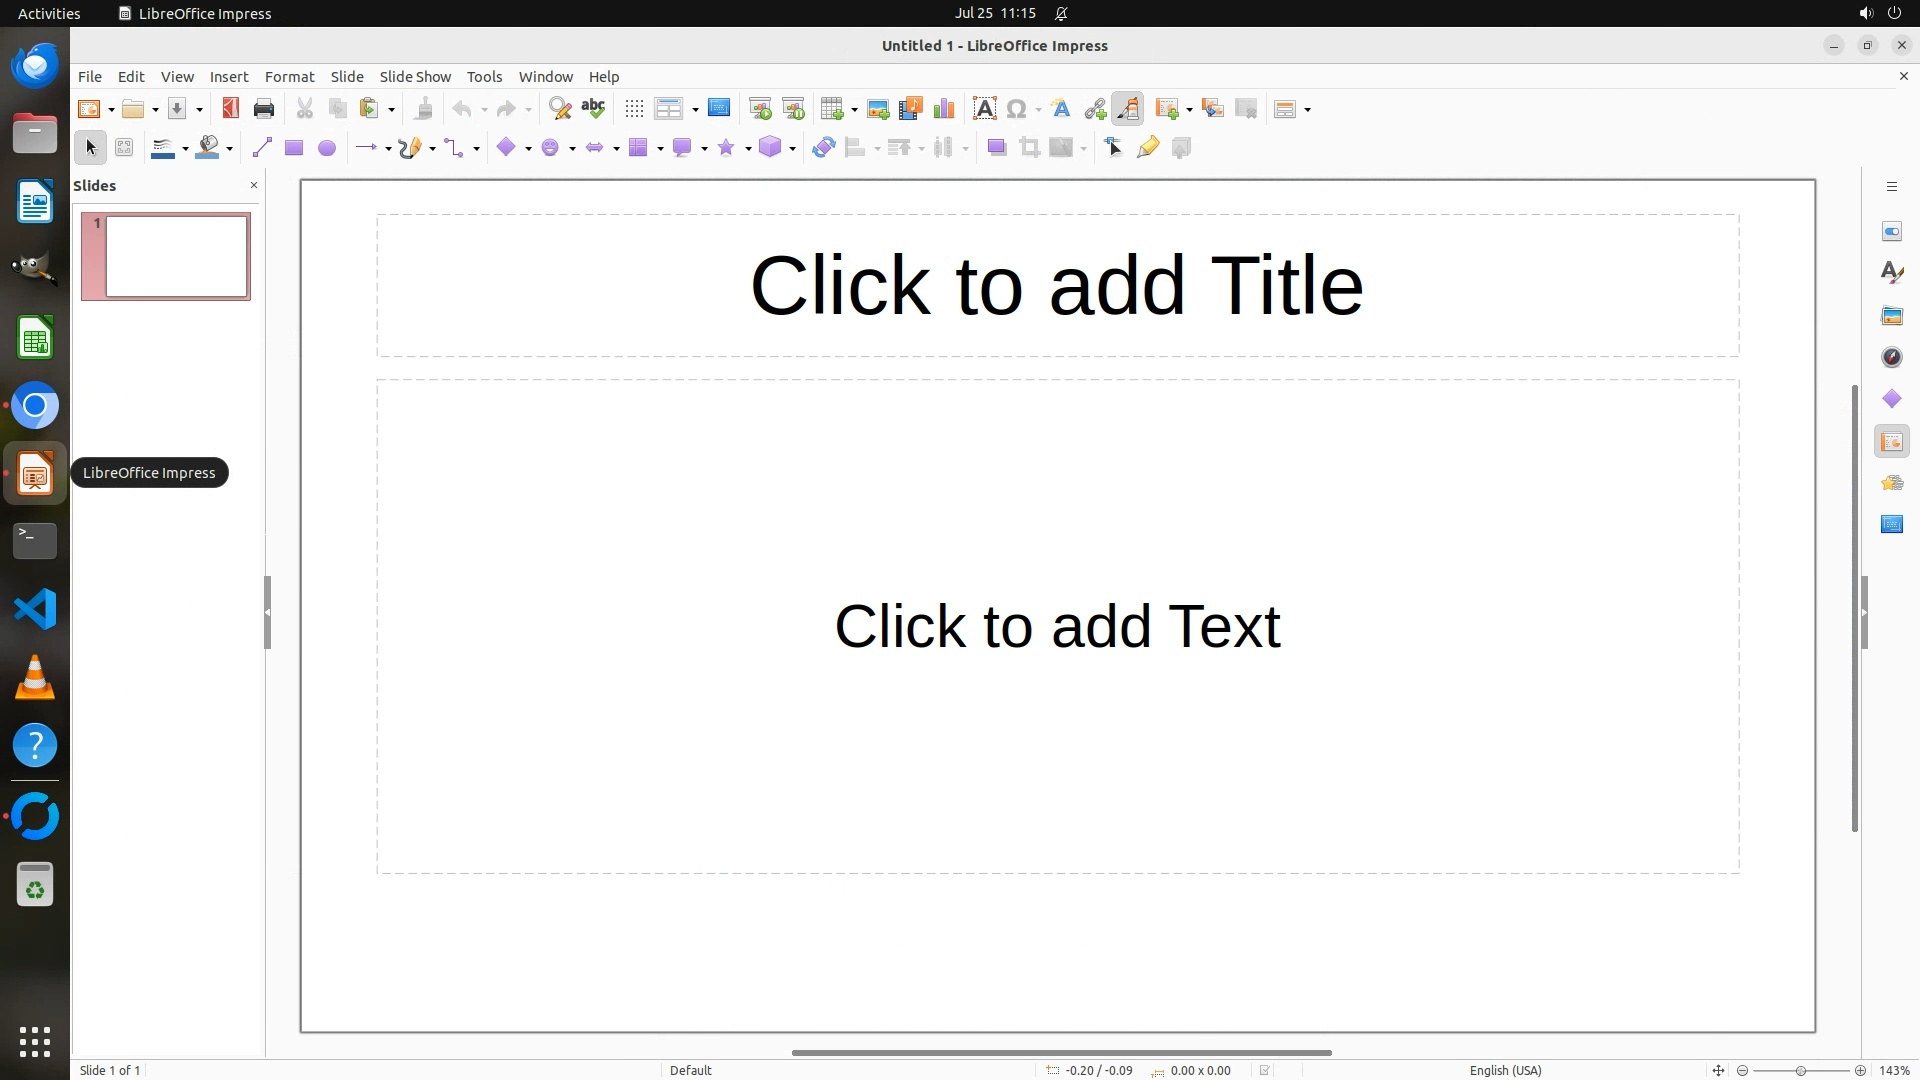
Task: Open the Format menu
Action: [x=289, y=77]
